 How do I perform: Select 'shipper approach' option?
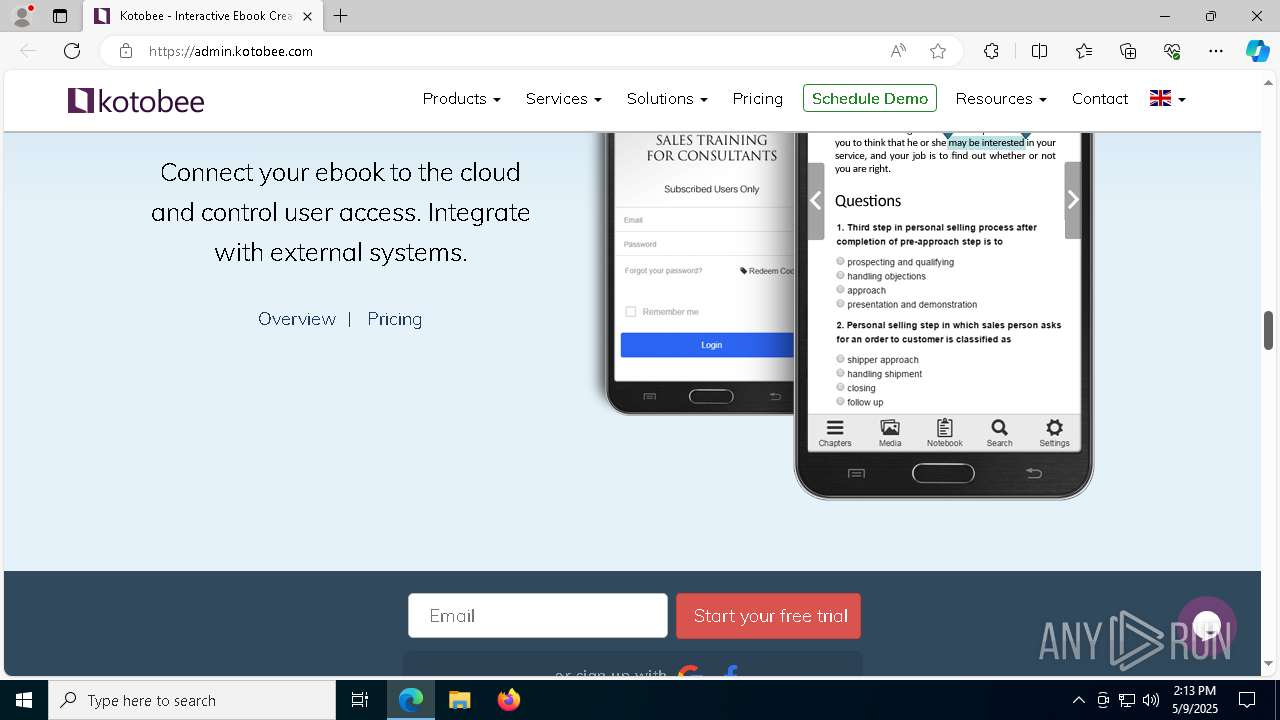click(x=841, y=358)
